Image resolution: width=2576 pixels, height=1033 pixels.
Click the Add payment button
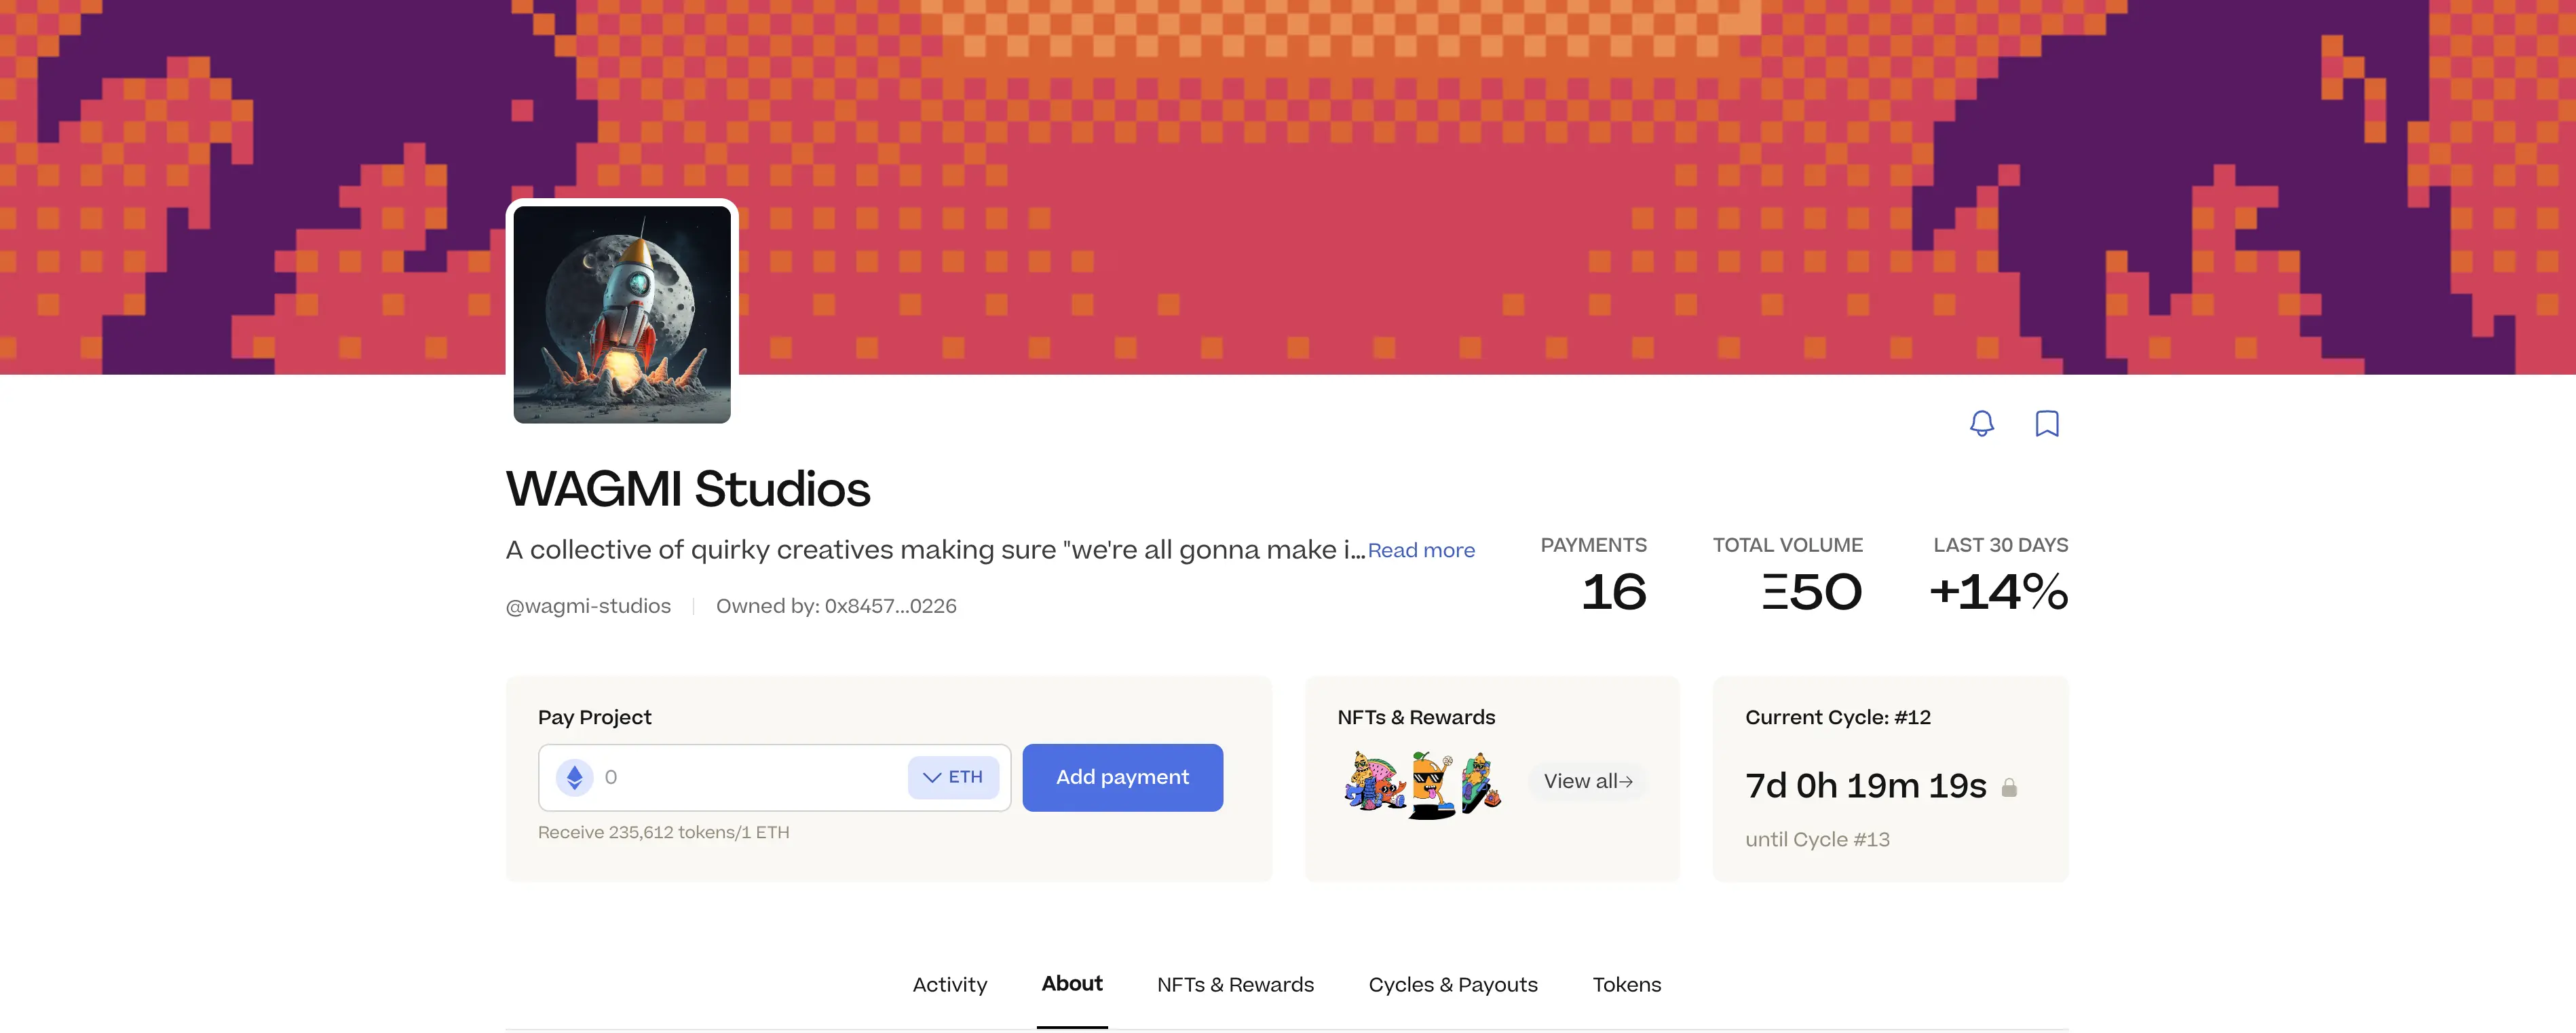pyautogui.click(x=1122, y=777)
